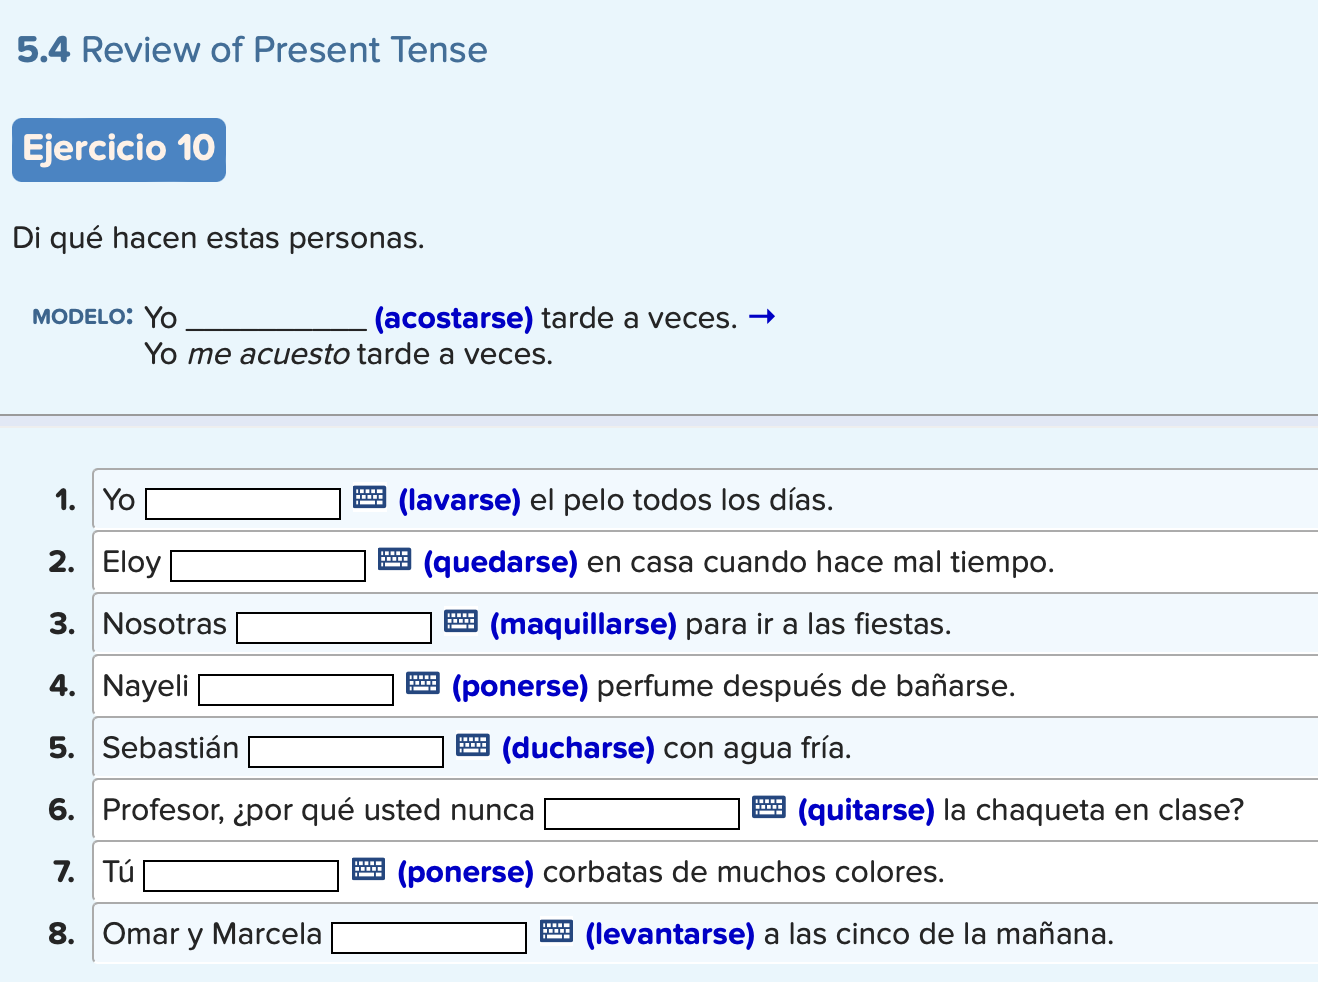Focus the answer box after Eloy
The image size is (1318, 982).
coord(268,566)
